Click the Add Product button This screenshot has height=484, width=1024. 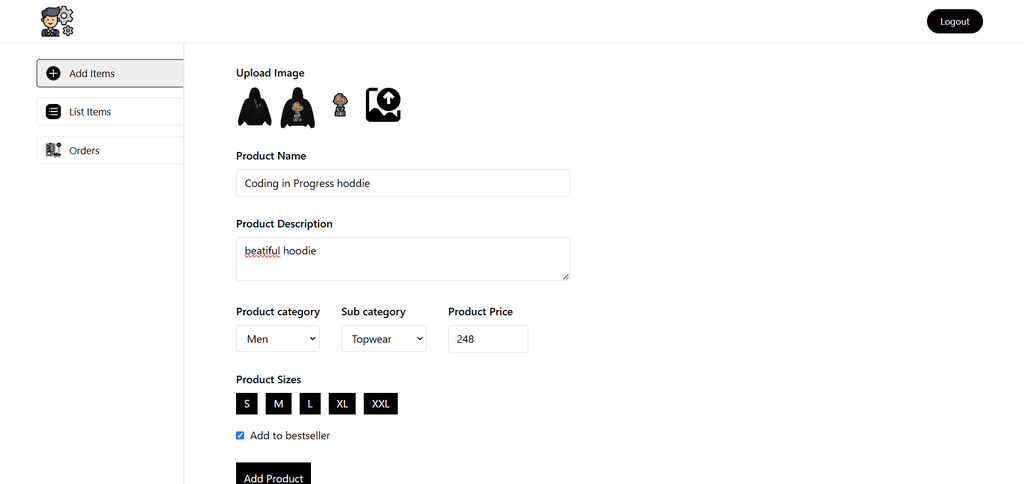(274, 476)
